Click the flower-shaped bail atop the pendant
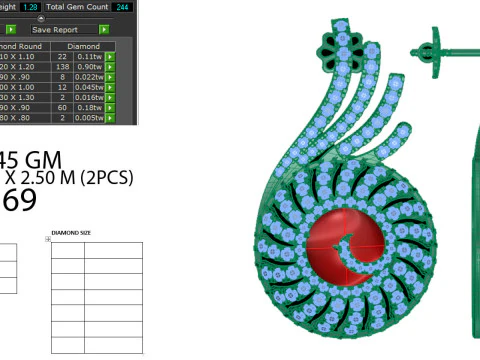Viewport: 480px width, 360px height. pyautogui.click(x=340, y=52)
